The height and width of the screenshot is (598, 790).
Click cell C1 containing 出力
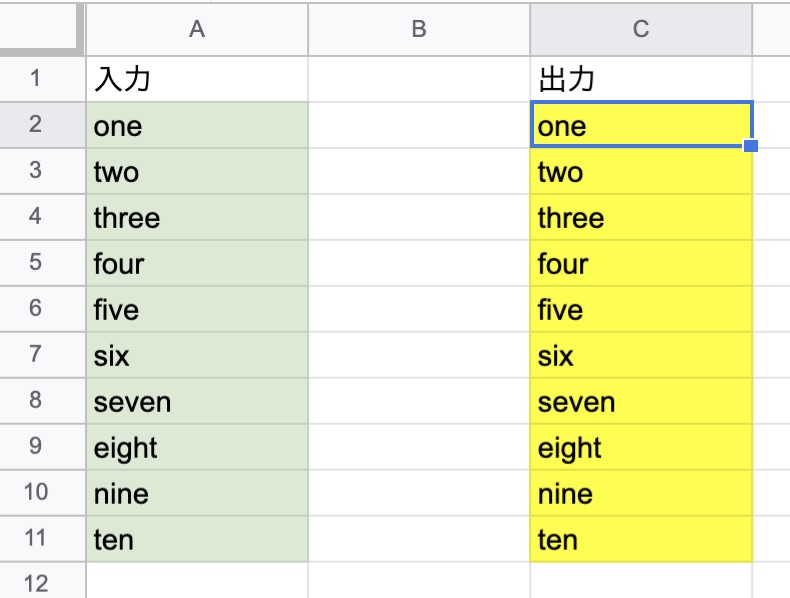point(641,79)
